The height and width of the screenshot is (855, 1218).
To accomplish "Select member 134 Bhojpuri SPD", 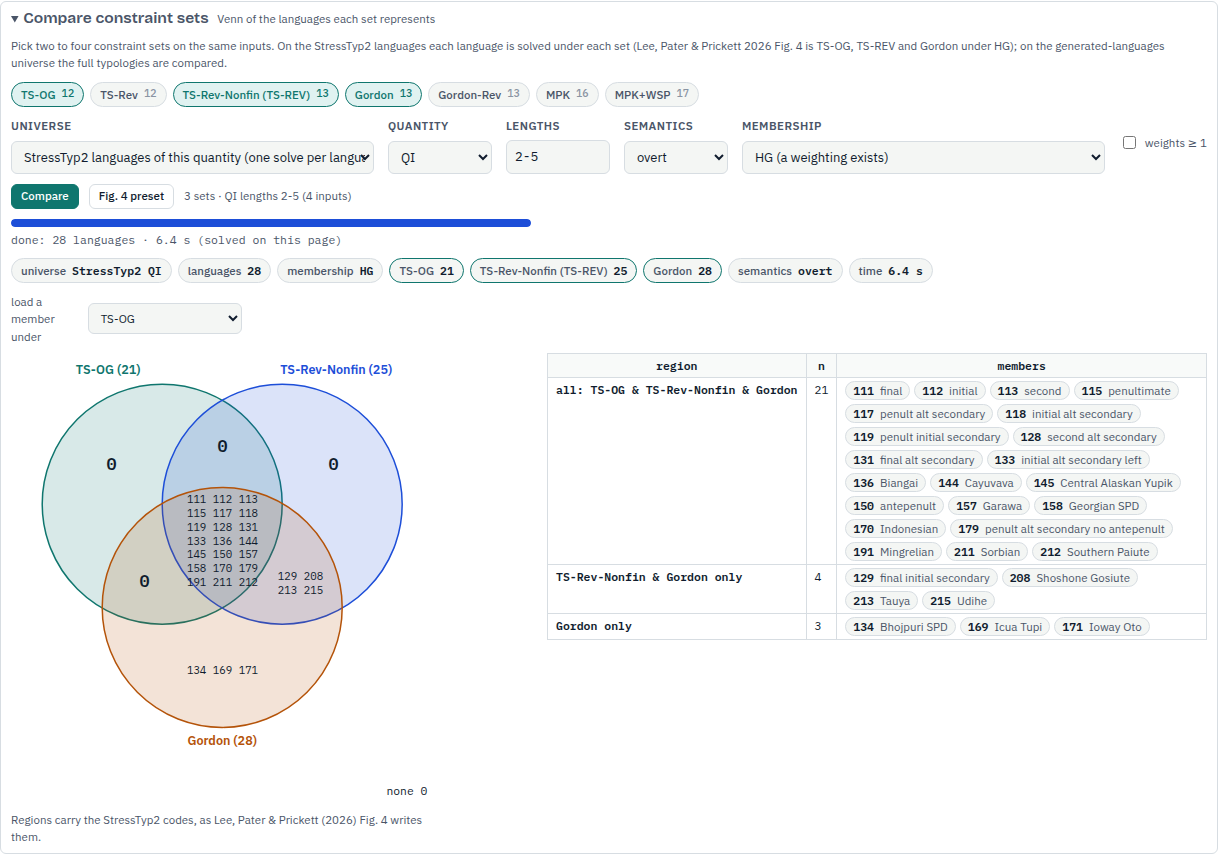I will point(900,627).
